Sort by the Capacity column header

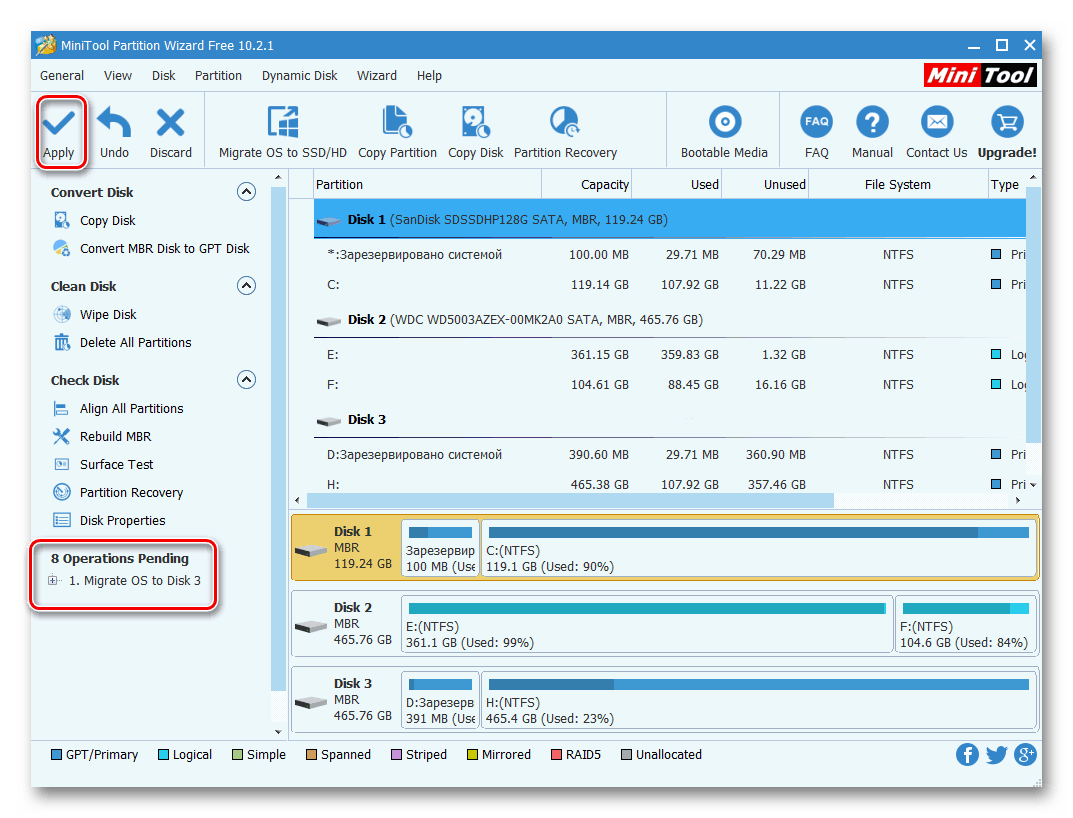tap(586, 185)
